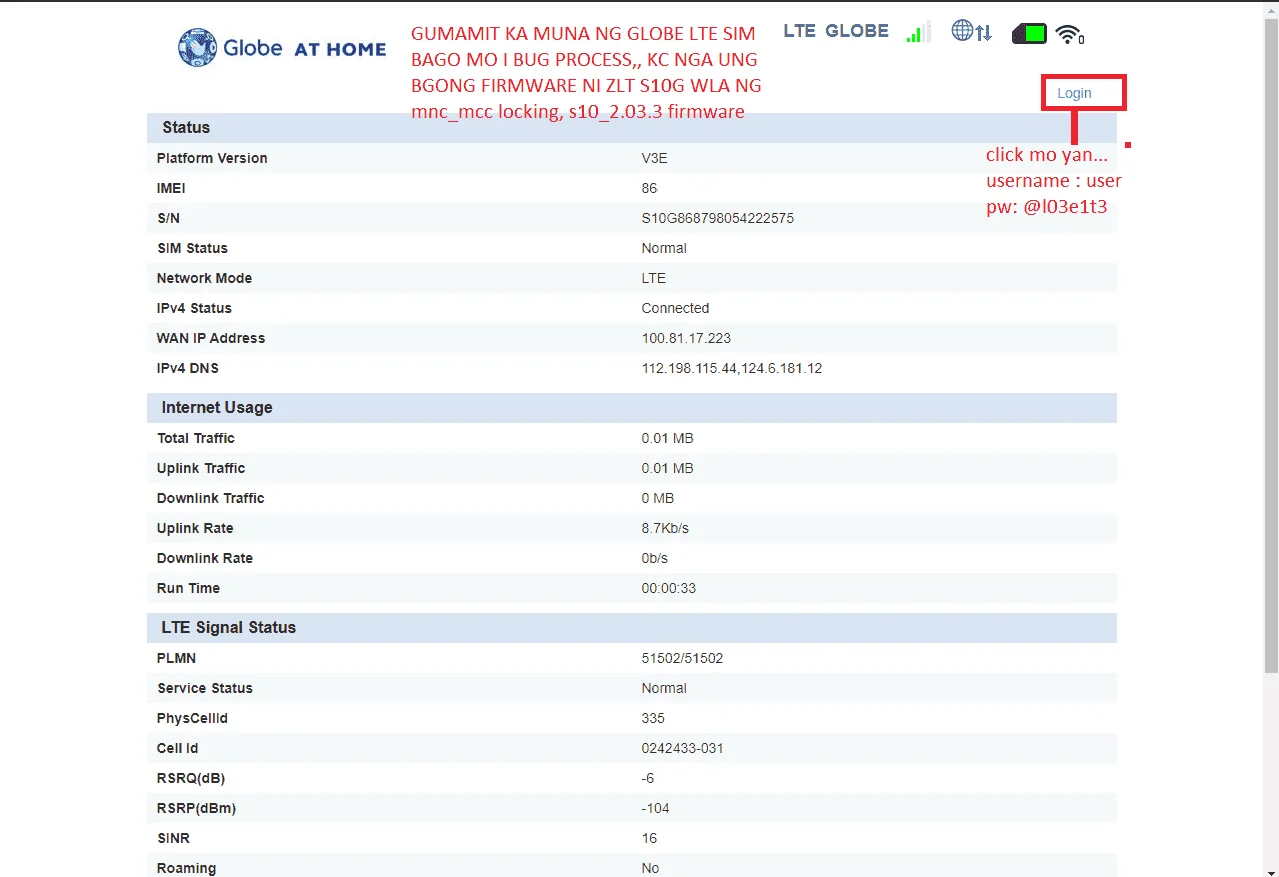Select the RSRQ(dB) value -6

(649, 778)
